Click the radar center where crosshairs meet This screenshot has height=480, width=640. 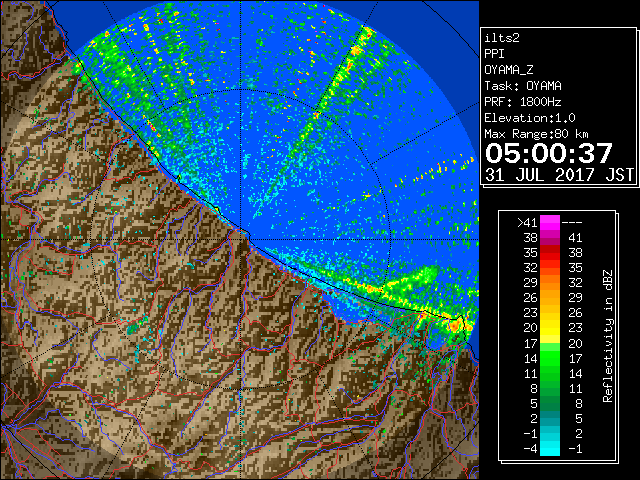pyautogui.click(x=241, y=240)
